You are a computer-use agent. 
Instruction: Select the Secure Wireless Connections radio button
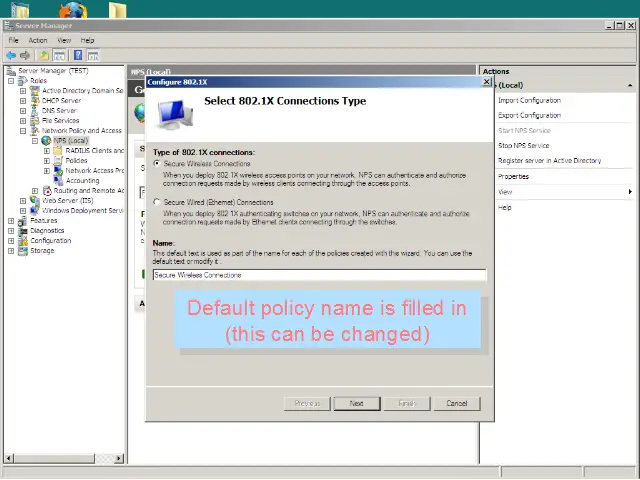click(x=157, y=163)
